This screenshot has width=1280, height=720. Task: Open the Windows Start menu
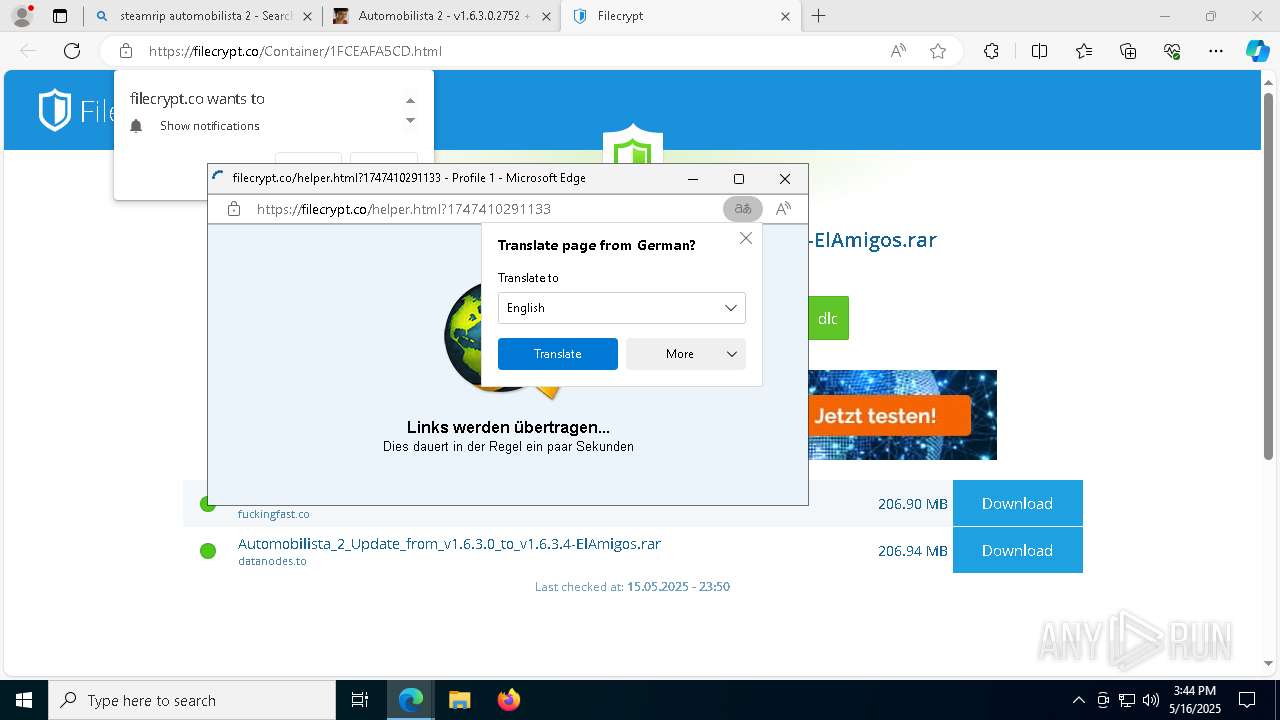24,700
